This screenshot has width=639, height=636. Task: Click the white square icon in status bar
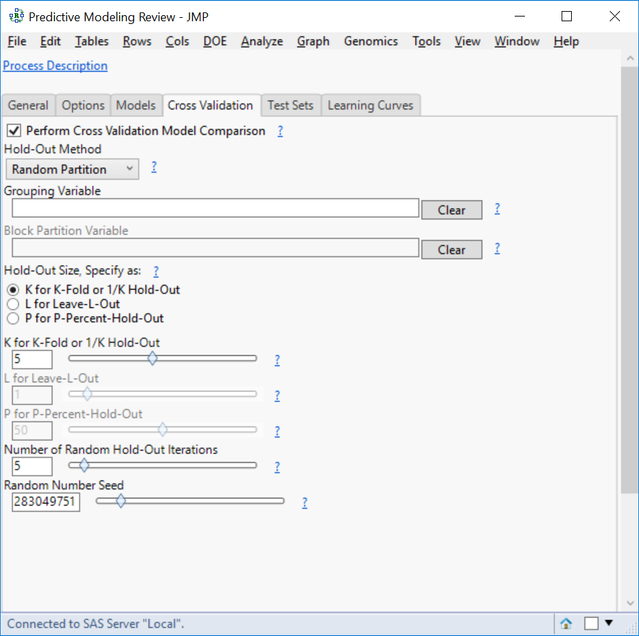591,623
